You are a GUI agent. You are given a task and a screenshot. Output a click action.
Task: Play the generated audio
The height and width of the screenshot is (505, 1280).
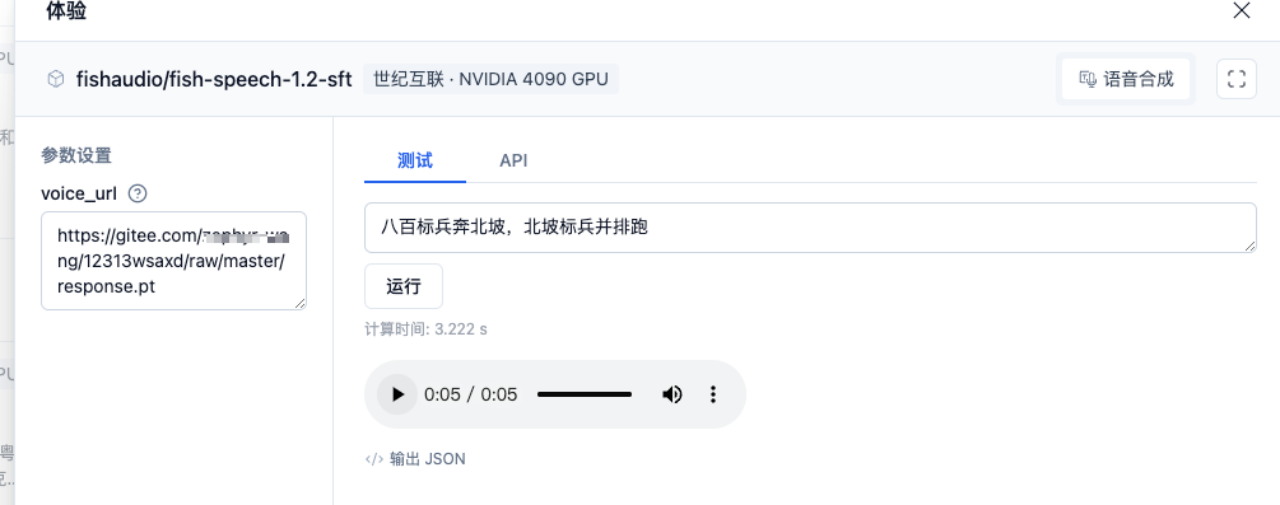[x=398, y=394]
